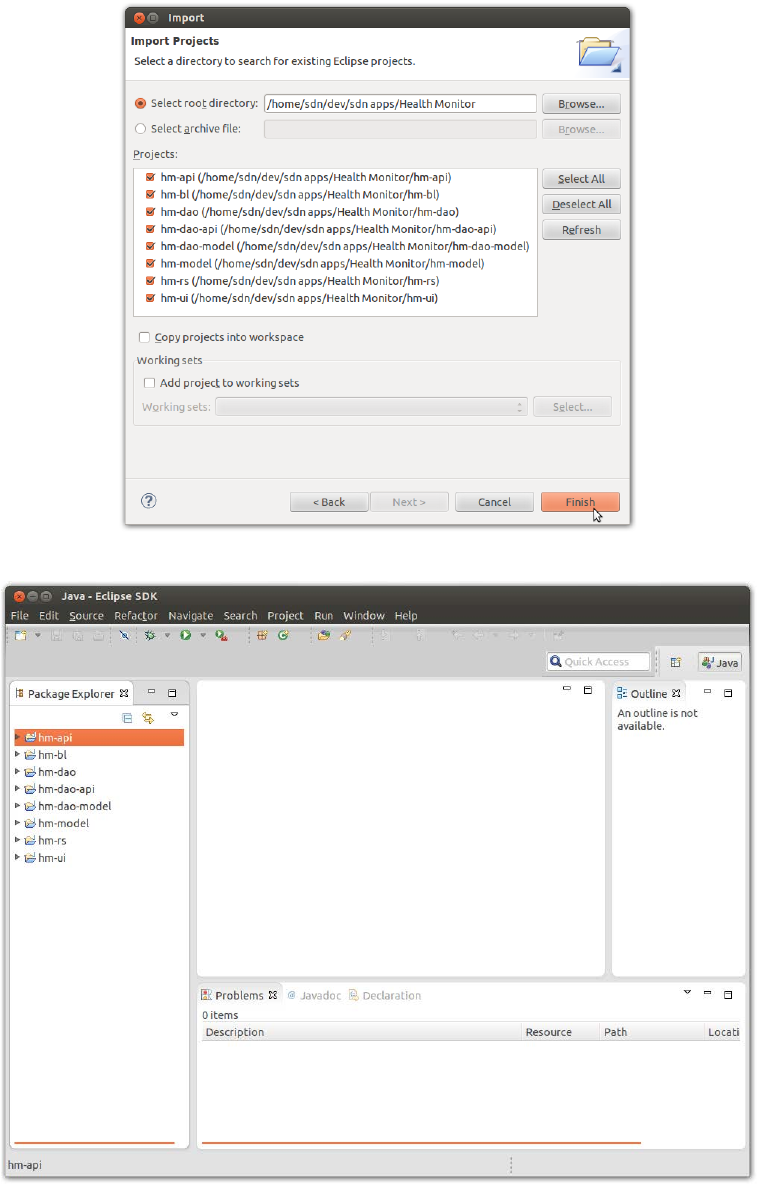Enable 'Add project to working sets' checkbox
The width and height of the screenshot is (757, 1184).
pos(149,383)
